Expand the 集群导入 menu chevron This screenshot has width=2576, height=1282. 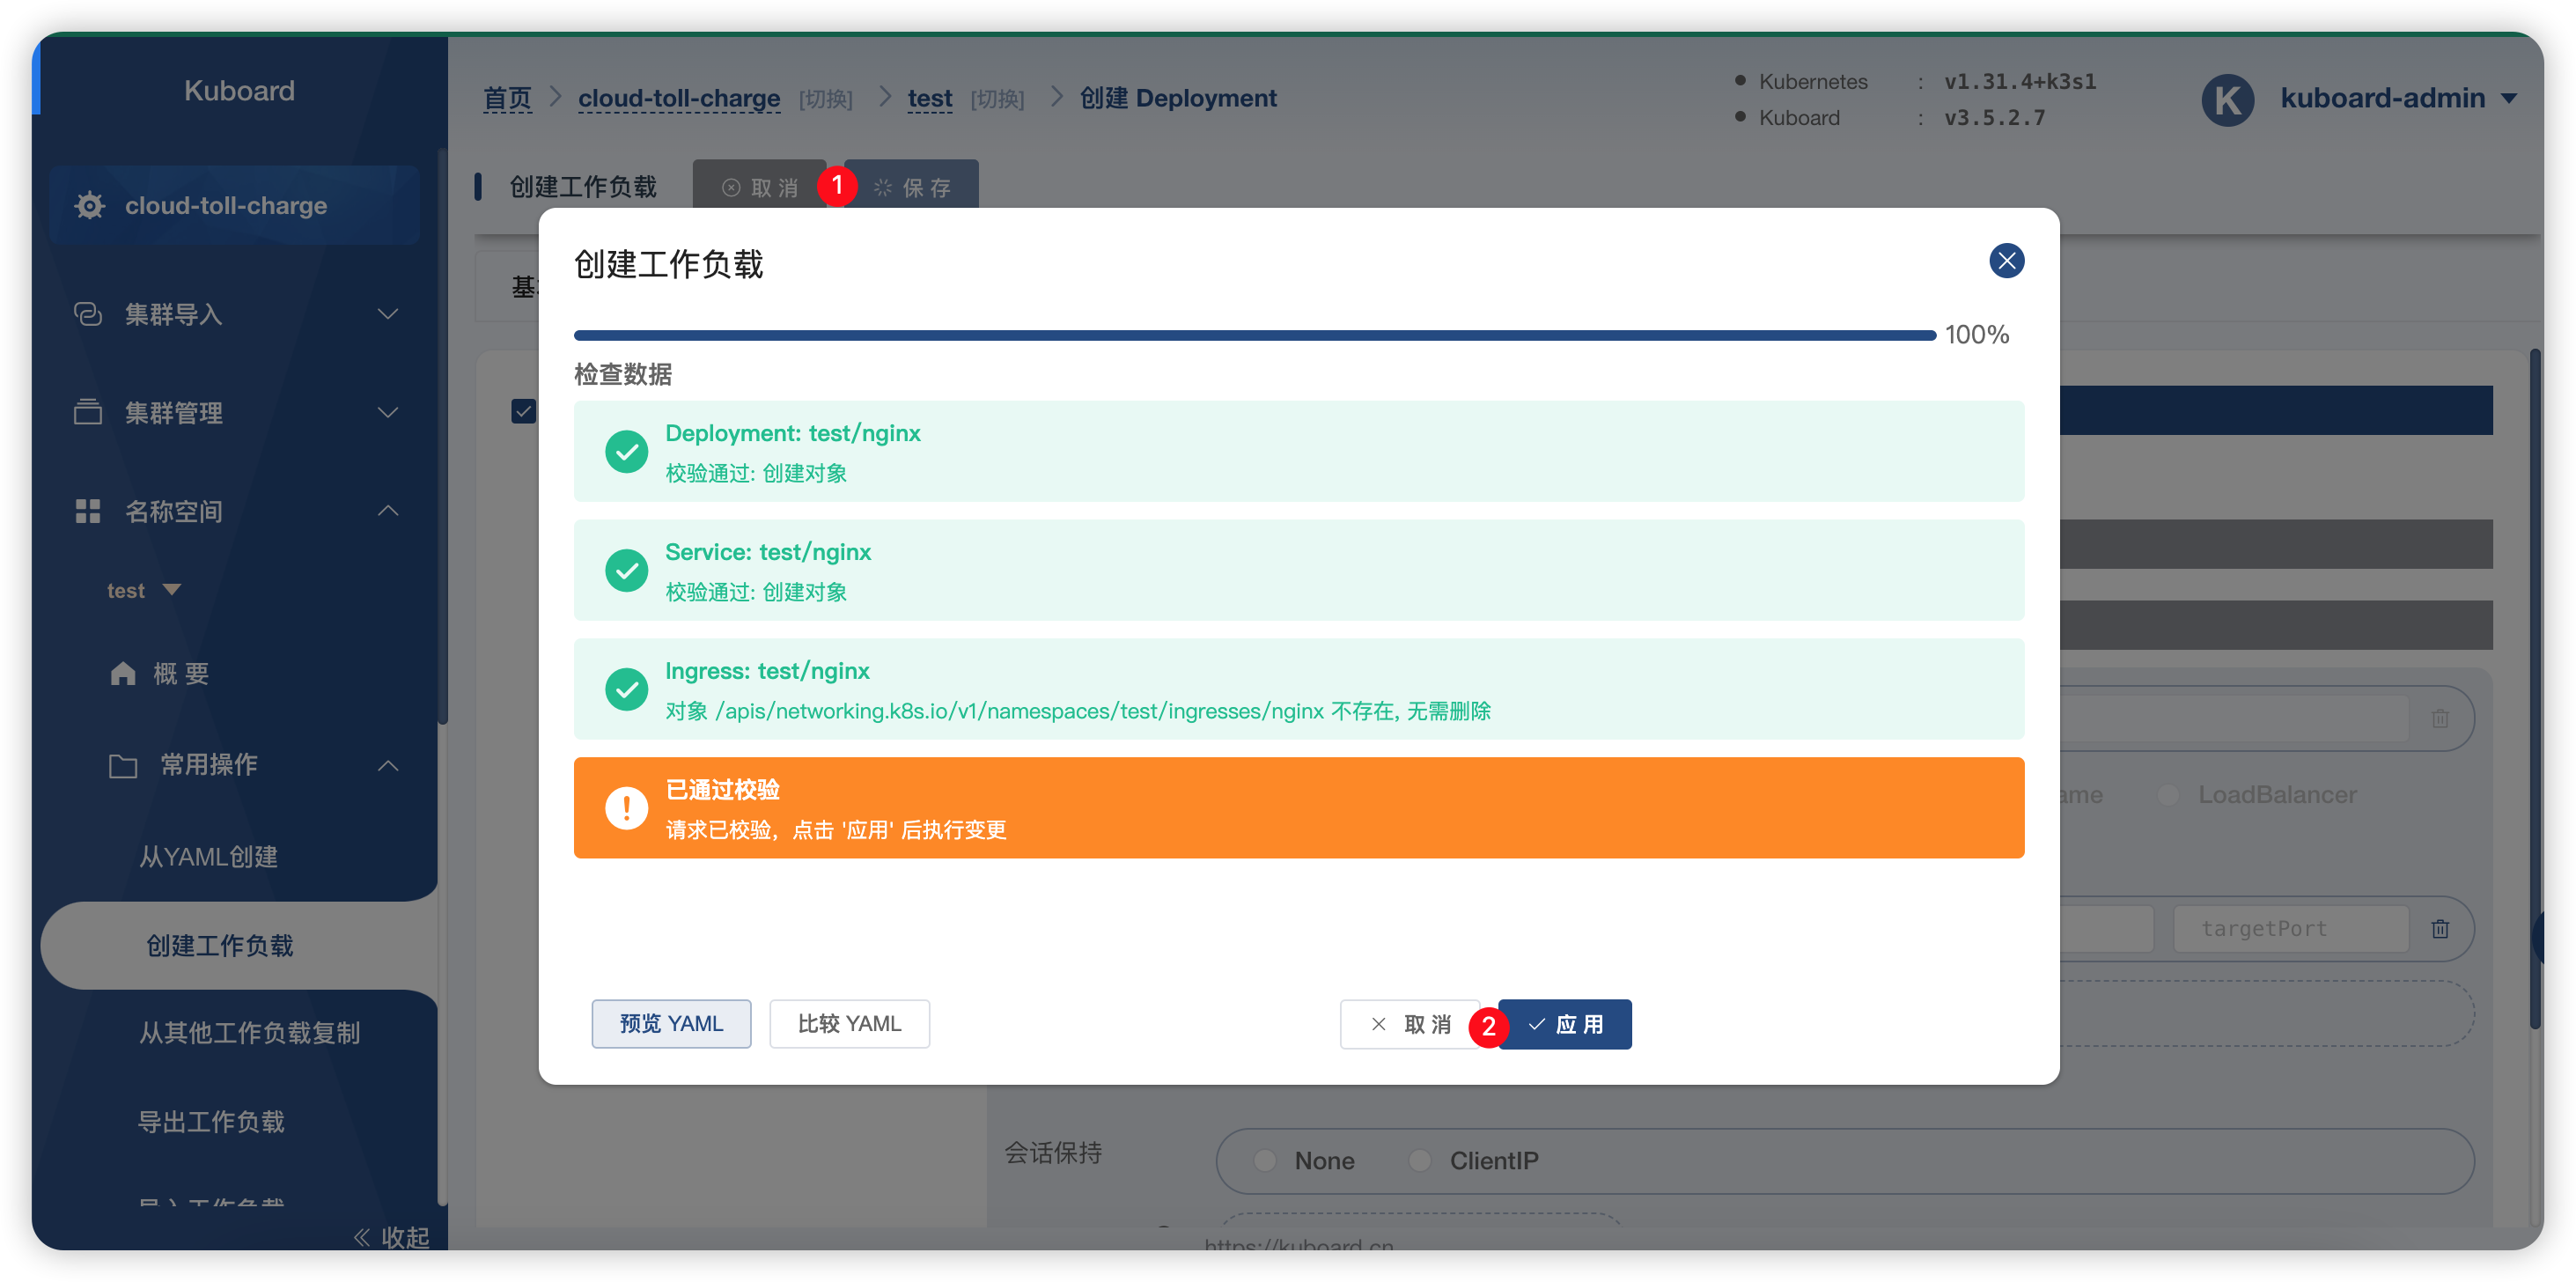(x=387, y=314)
